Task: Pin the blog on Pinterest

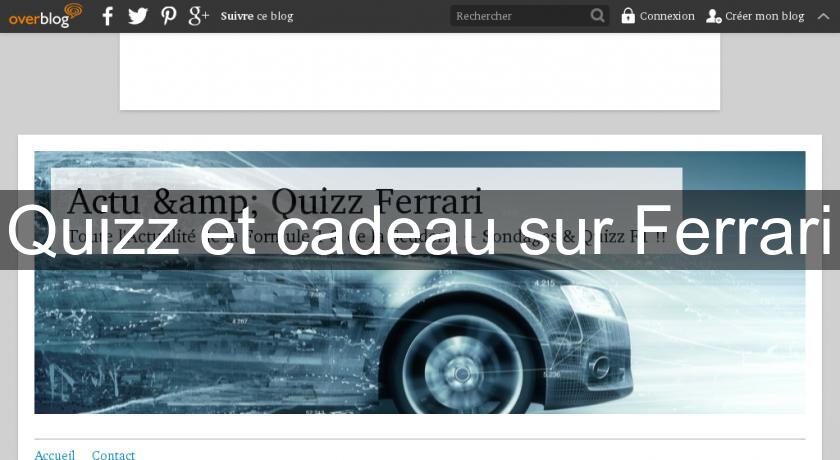Action: pyautogui.click(x=169, y=16)
